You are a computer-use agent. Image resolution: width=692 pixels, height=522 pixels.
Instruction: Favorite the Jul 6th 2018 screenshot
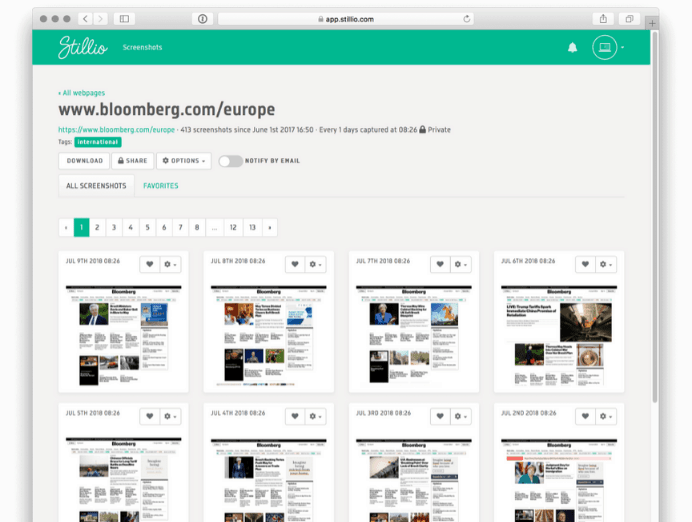point(585,264)
